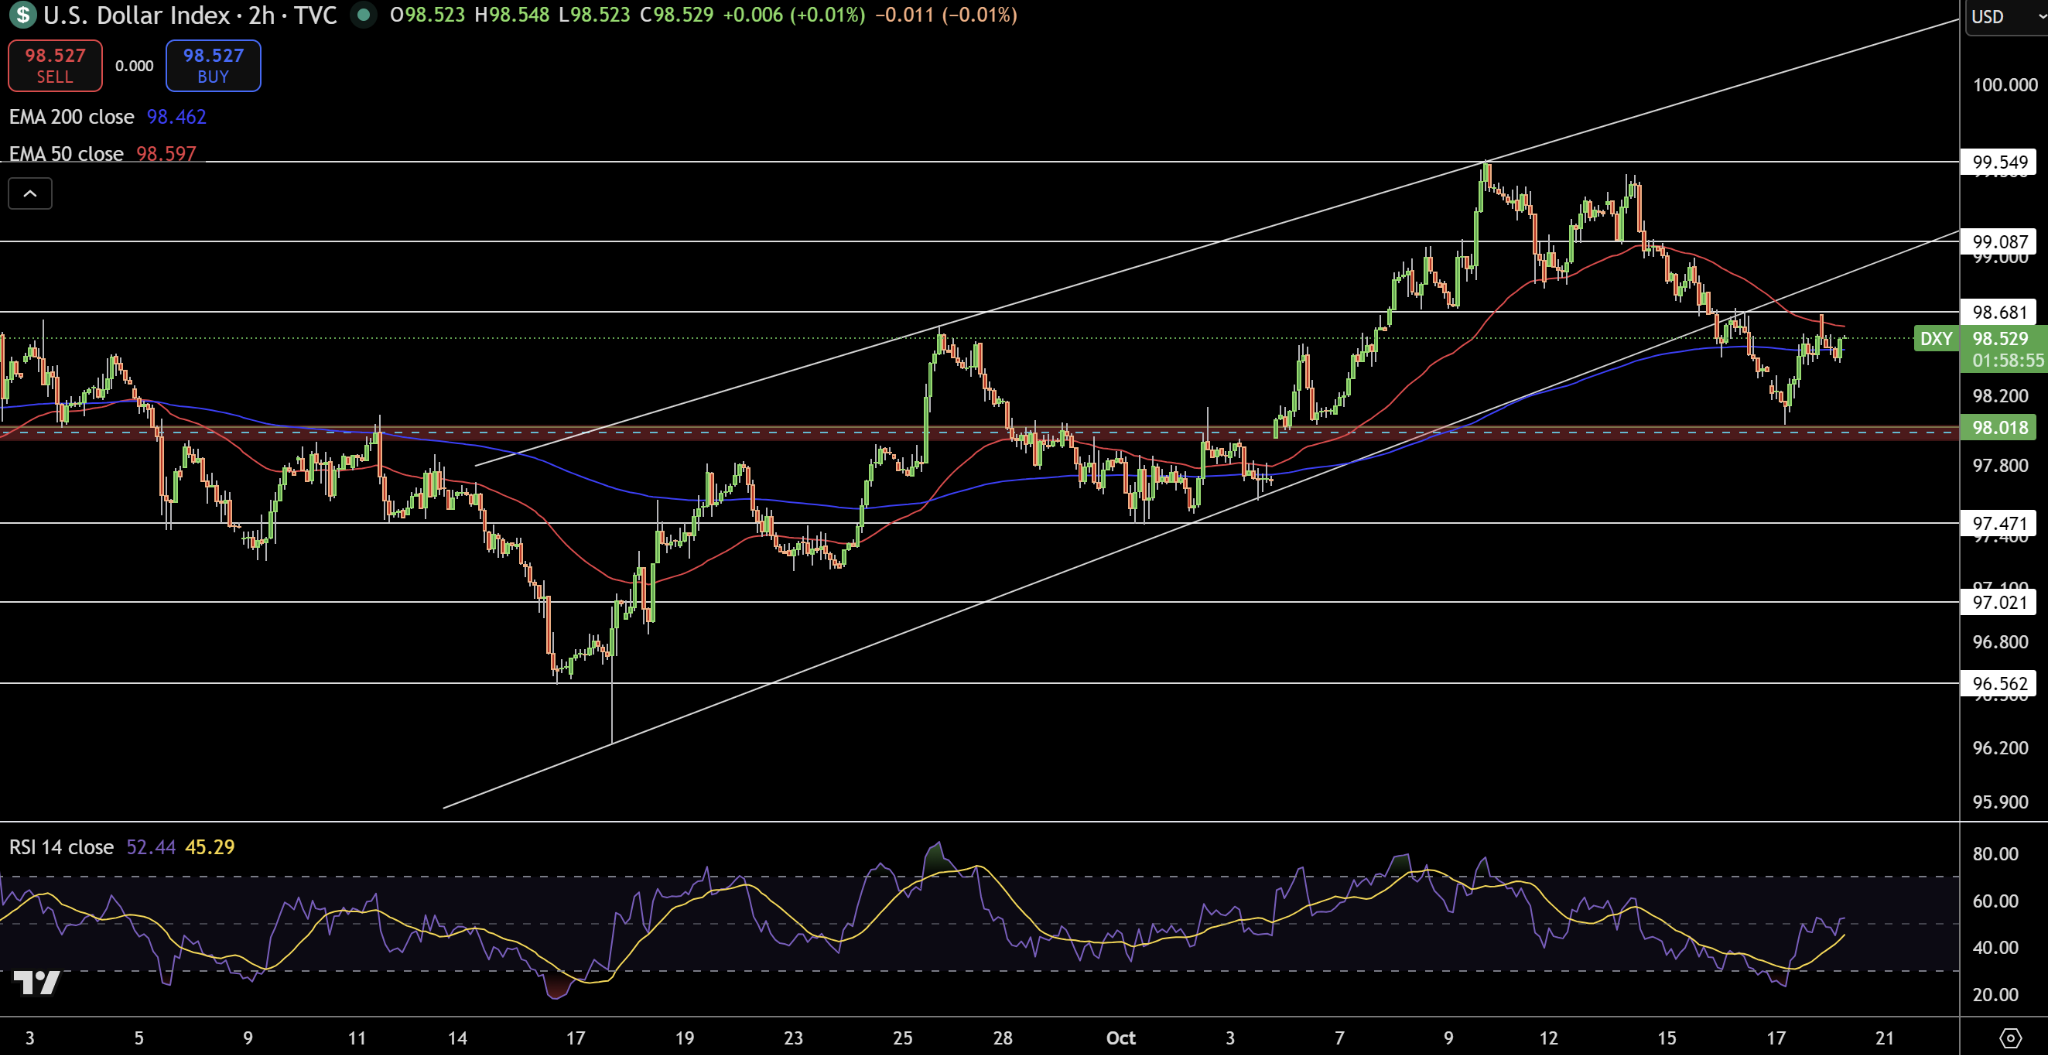Click the red 98.527 SELL button
The height and width of the screenshot is (1055, 2048).
55,65
